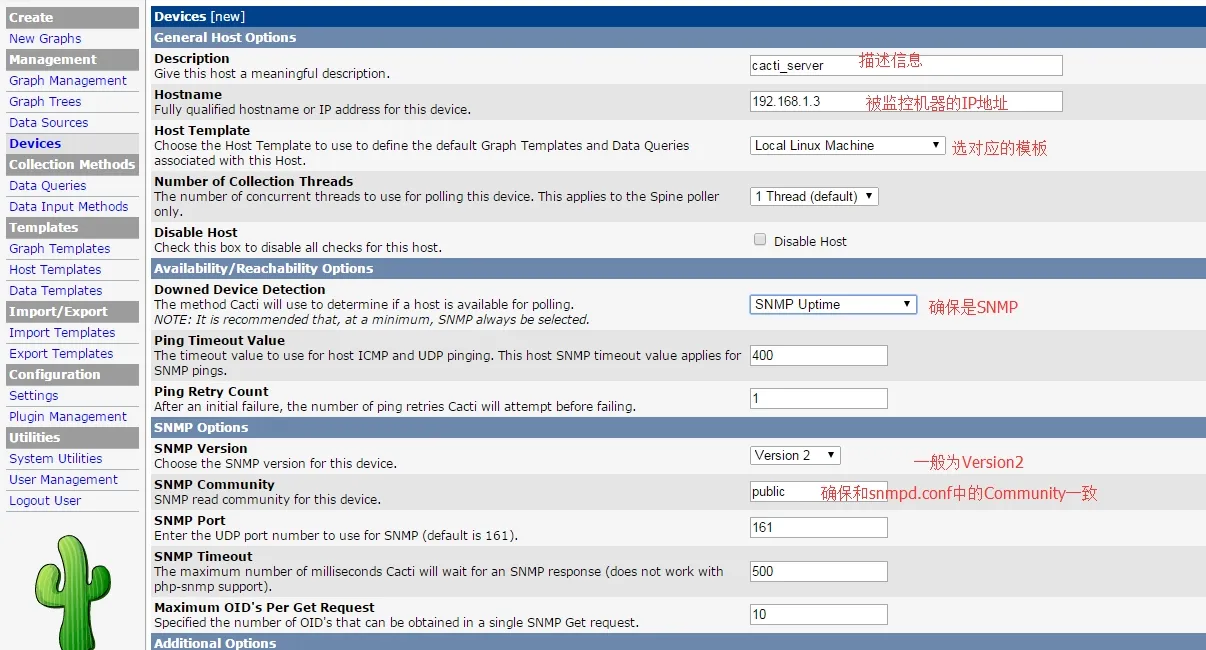
Task: Open Import Templates page
Action: pos(62,332)
